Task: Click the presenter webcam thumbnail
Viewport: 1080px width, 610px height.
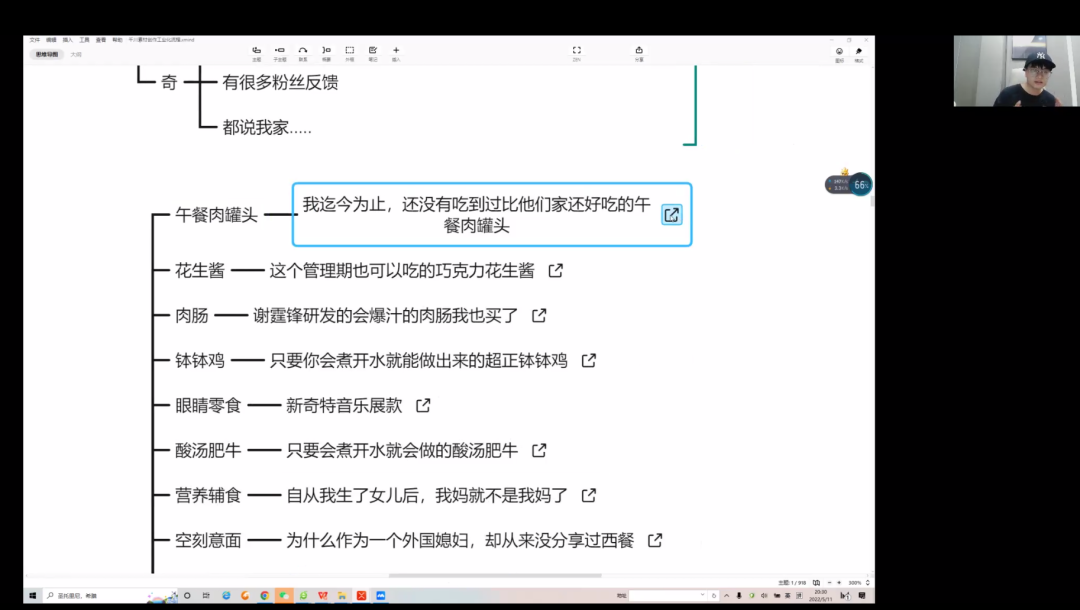Action: [x=1017, y=71]
